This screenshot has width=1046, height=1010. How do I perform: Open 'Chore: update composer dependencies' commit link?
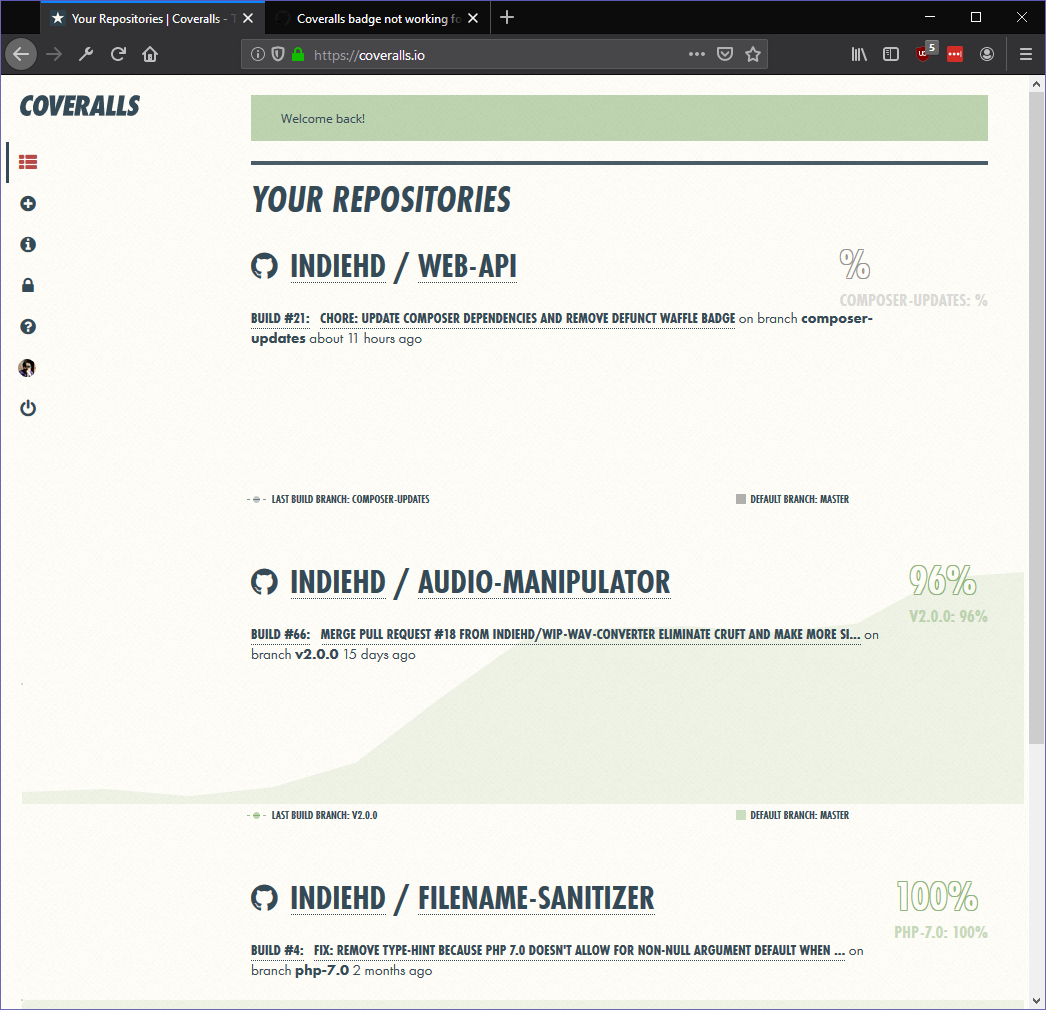tap(528, 318)
